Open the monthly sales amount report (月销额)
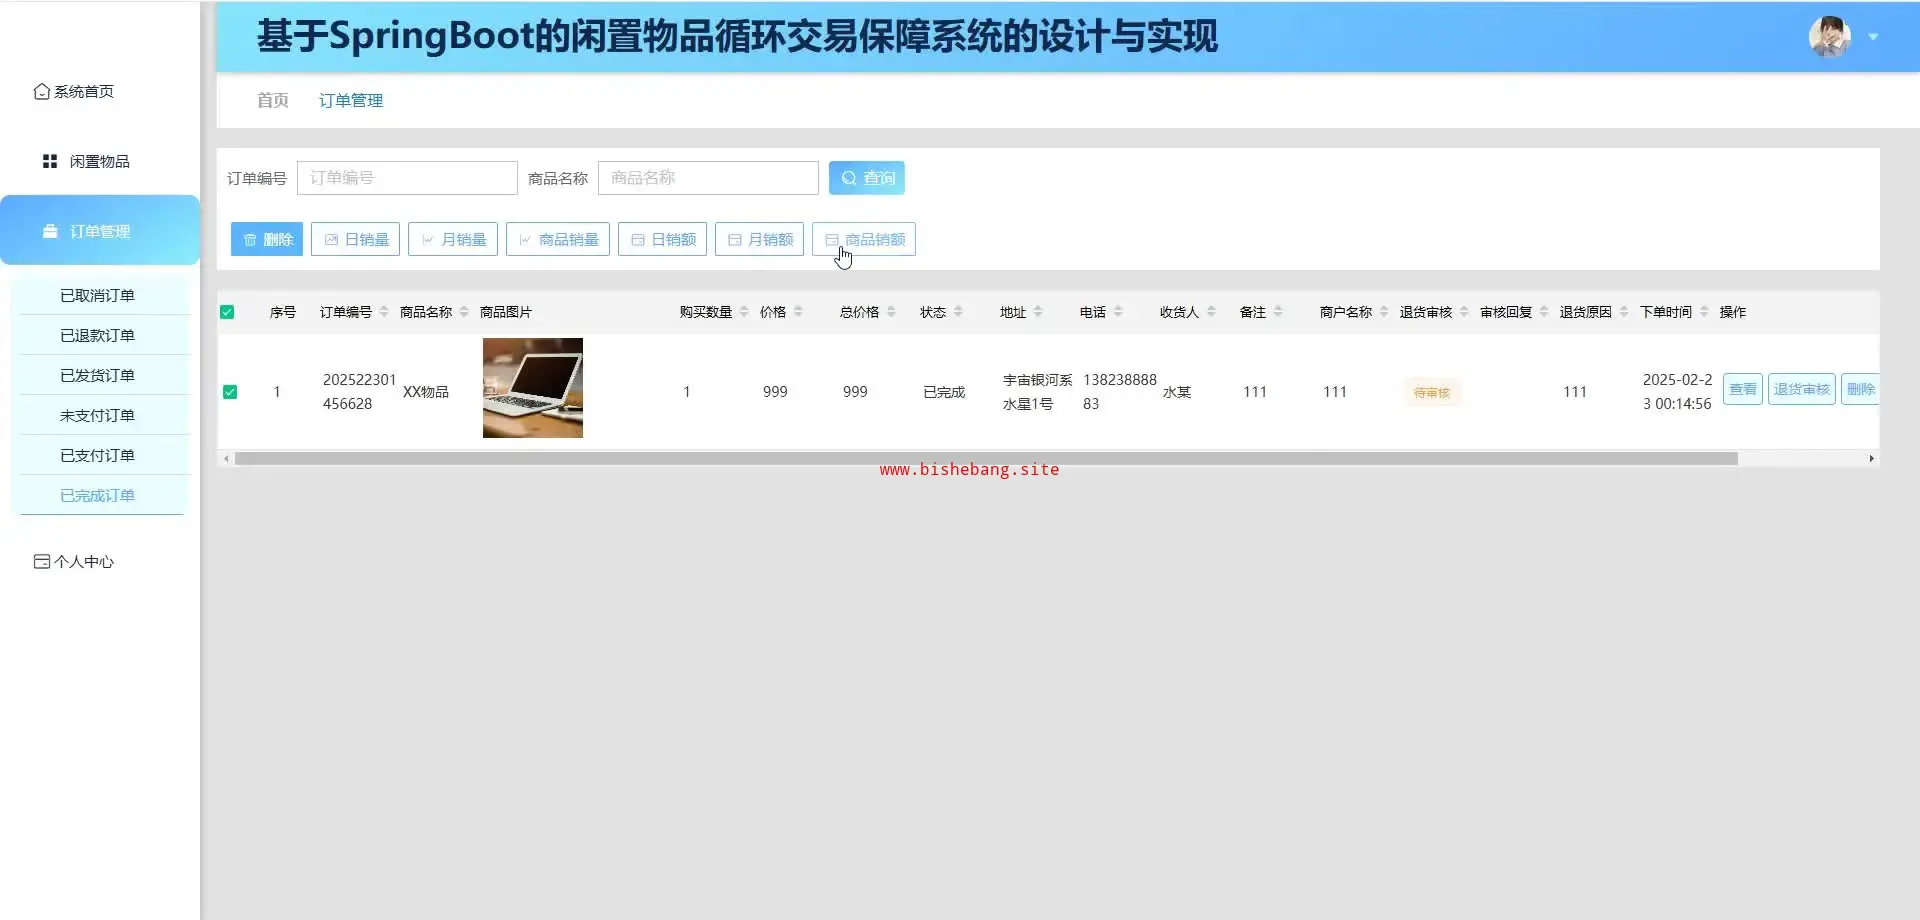This screenshot has width=1920, height=920. (760, 240)
